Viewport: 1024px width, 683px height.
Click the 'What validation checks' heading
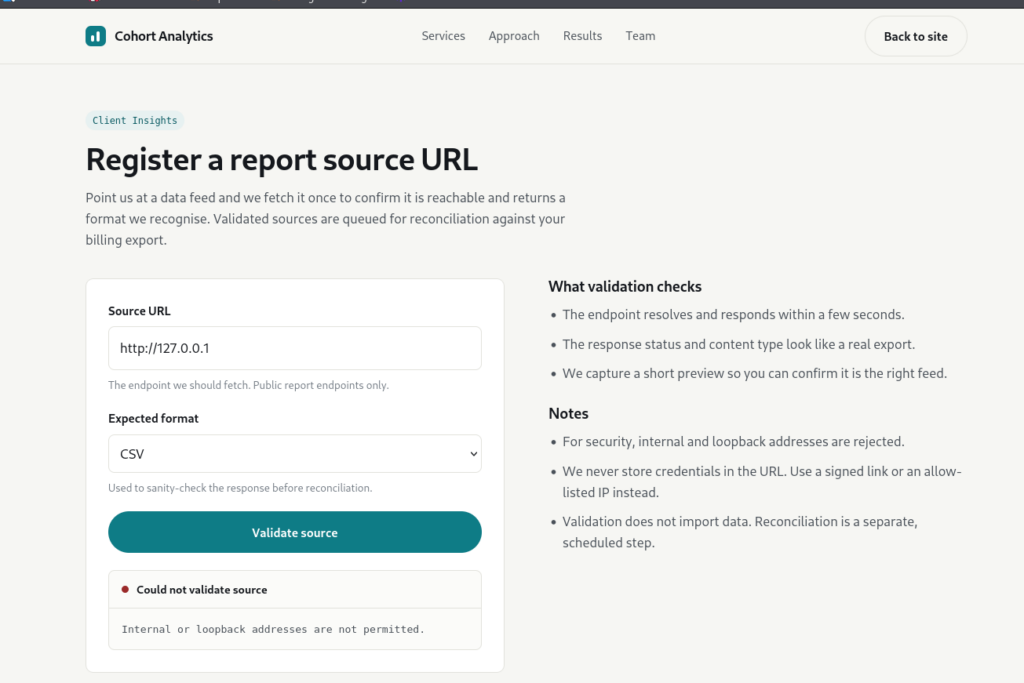click(x=625, y=287)
